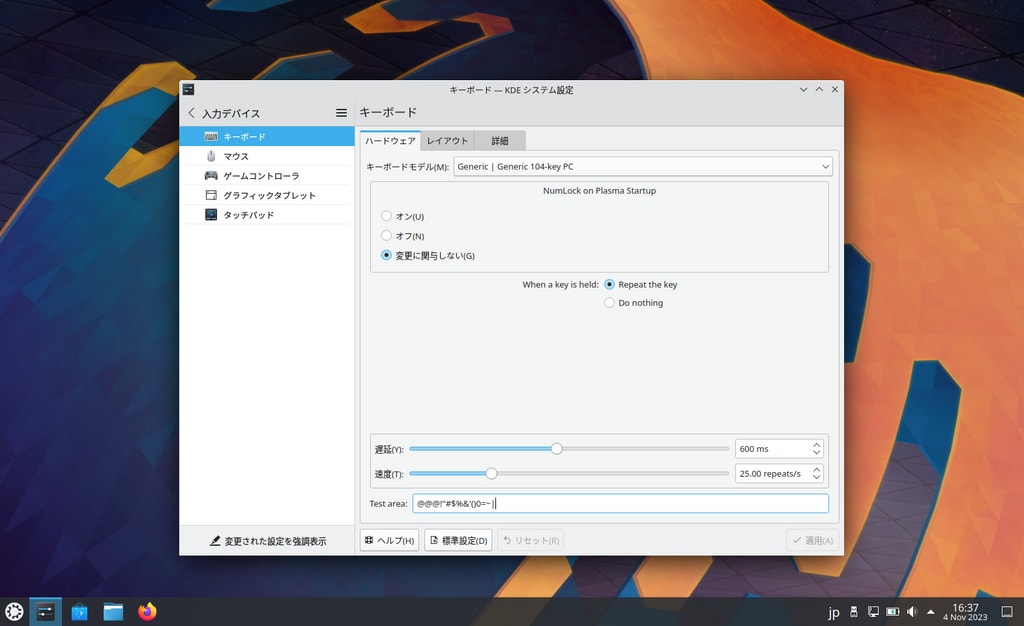Open the battery status tray icon

coord(893,612)
